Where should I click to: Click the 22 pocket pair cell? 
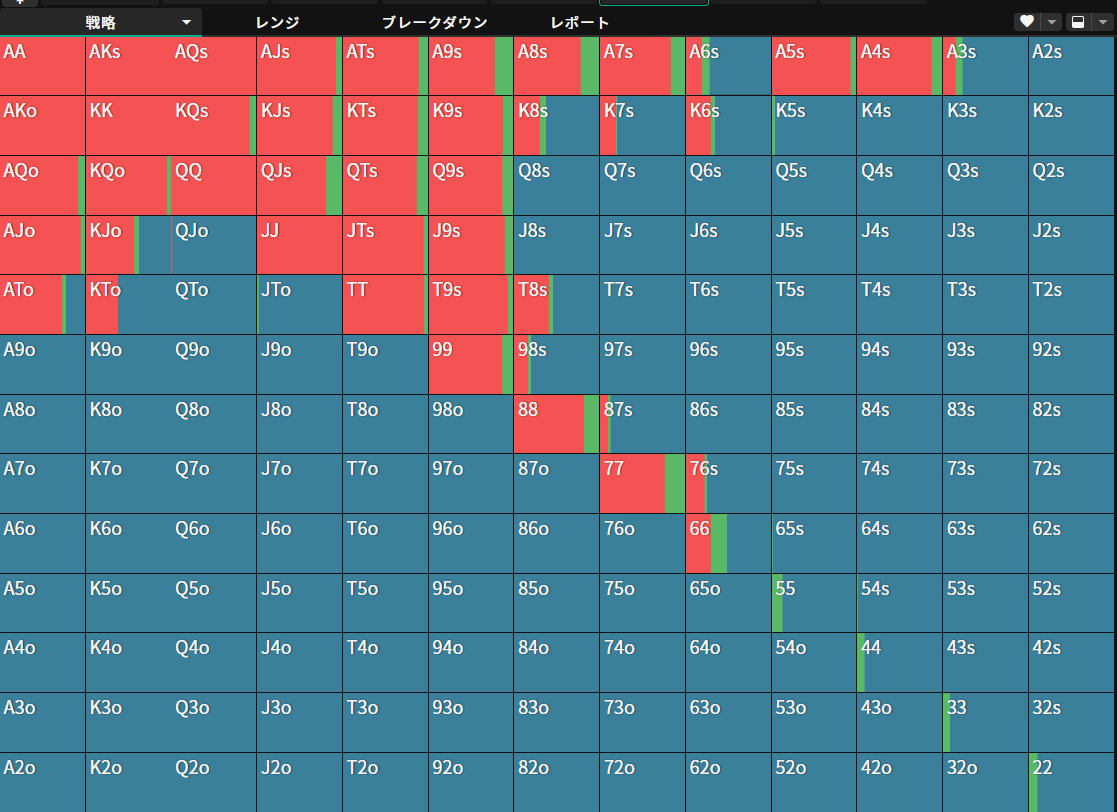click(1071, 782)
